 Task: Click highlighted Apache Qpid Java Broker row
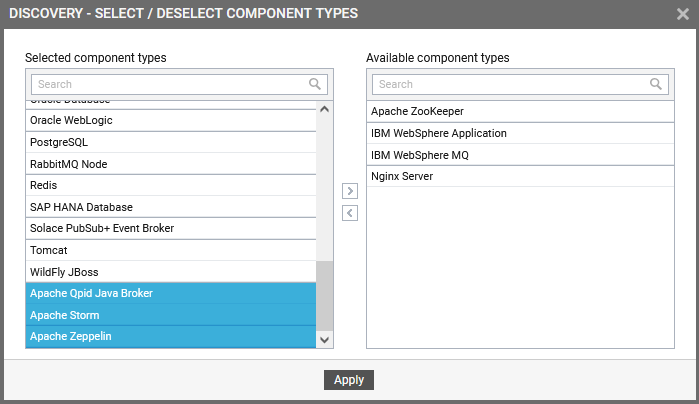171,293
